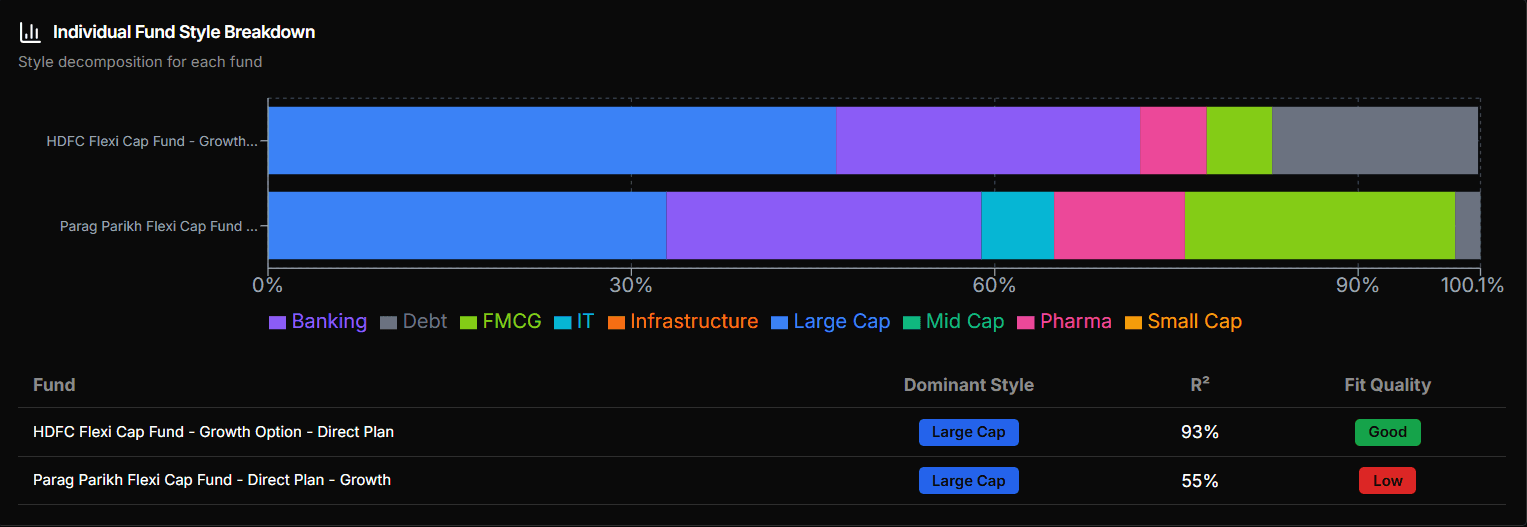Toggle the Pharma legend entry
This screenshot has width=1527, height=527.
[1064, 322]
